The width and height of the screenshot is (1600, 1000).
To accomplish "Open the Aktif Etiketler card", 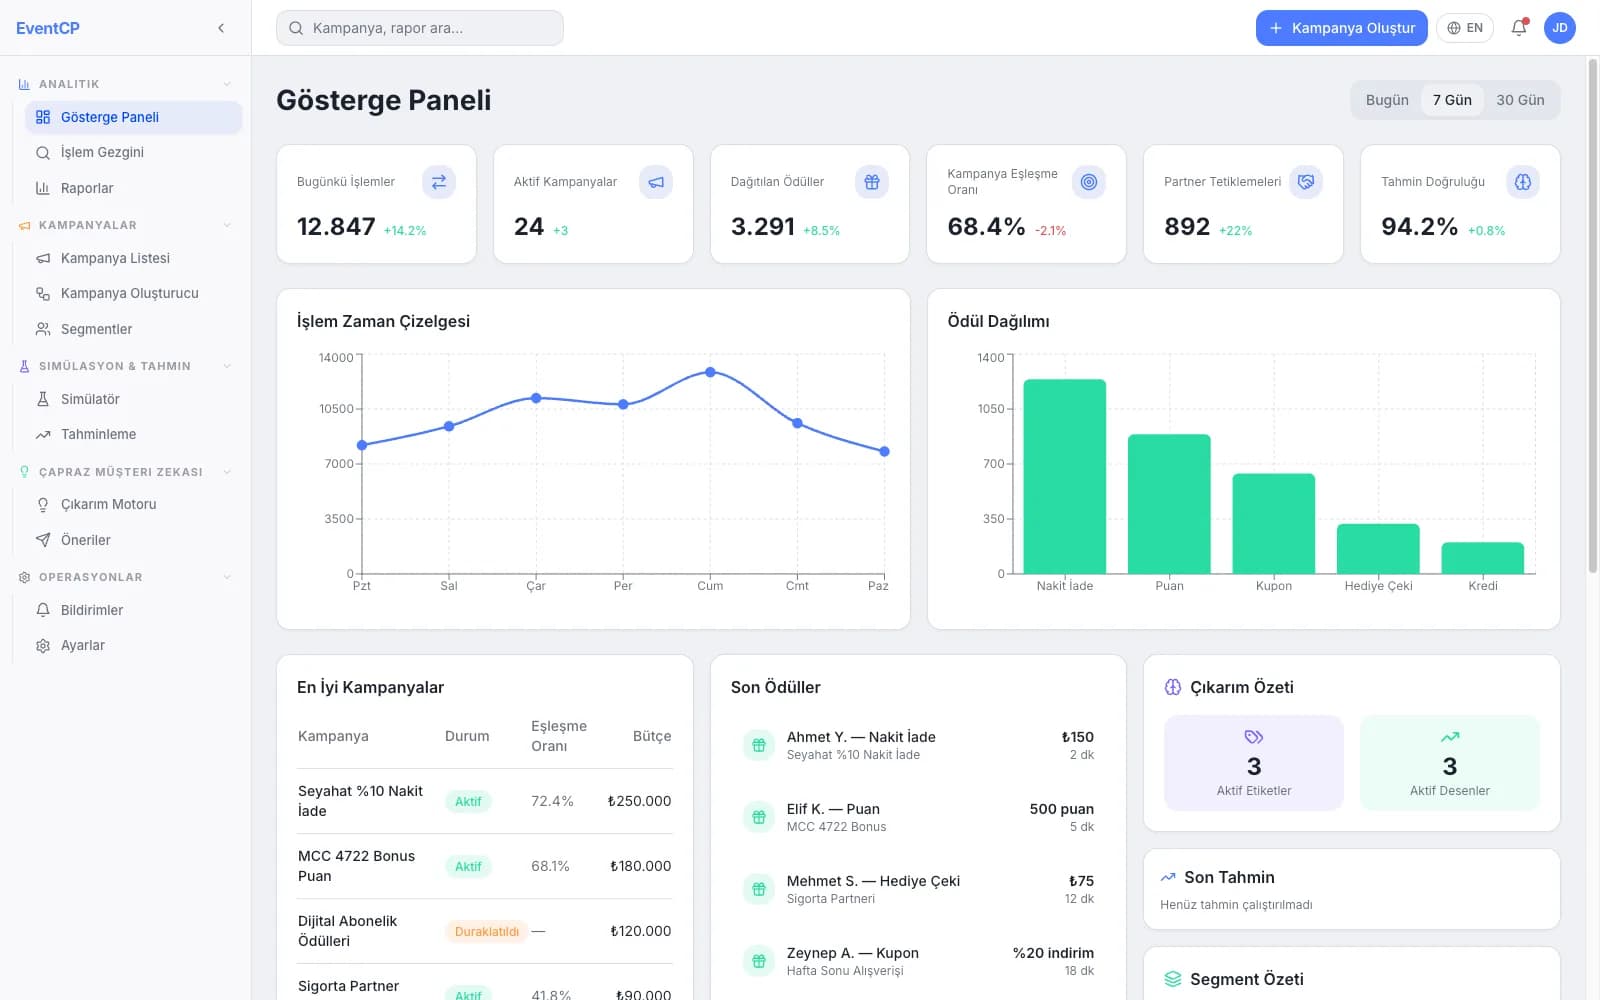I will coord(1254,763).
